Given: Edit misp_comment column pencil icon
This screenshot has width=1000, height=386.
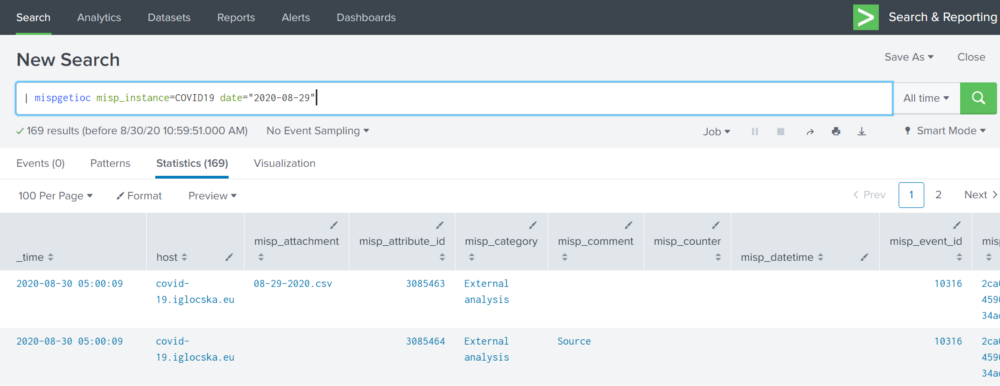Looking at the screenshot, I should pos(628,225).
